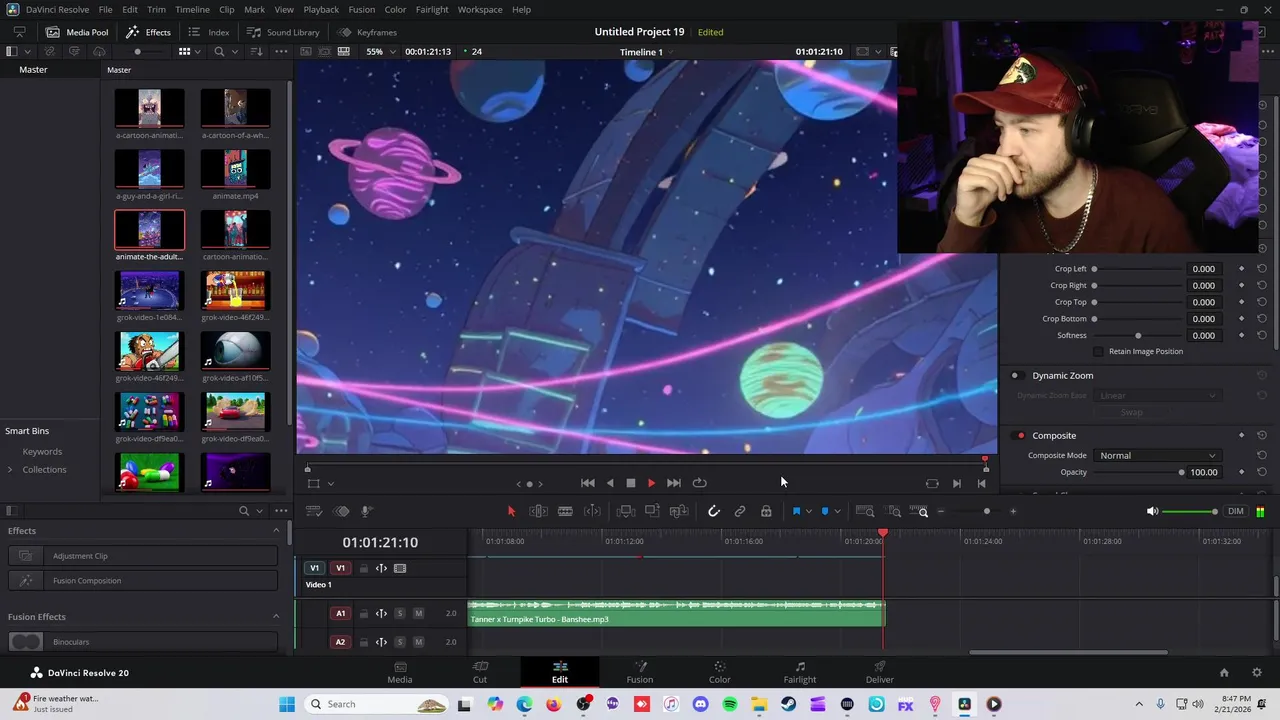The width and height of the screenshot is (1280, 720).
Task: Reset Crop Left value
Action: [x=1261, y=268]
